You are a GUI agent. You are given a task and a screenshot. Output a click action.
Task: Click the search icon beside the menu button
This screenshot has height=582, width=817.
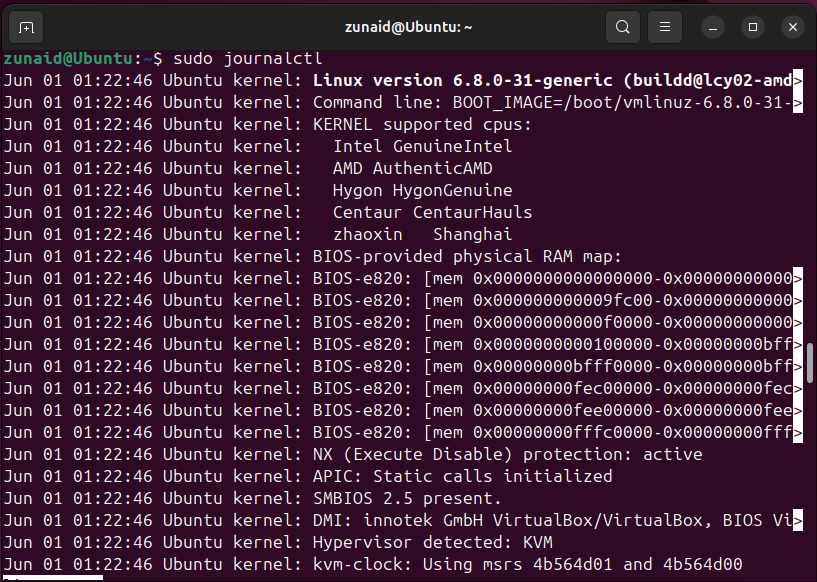pos(622,27)
